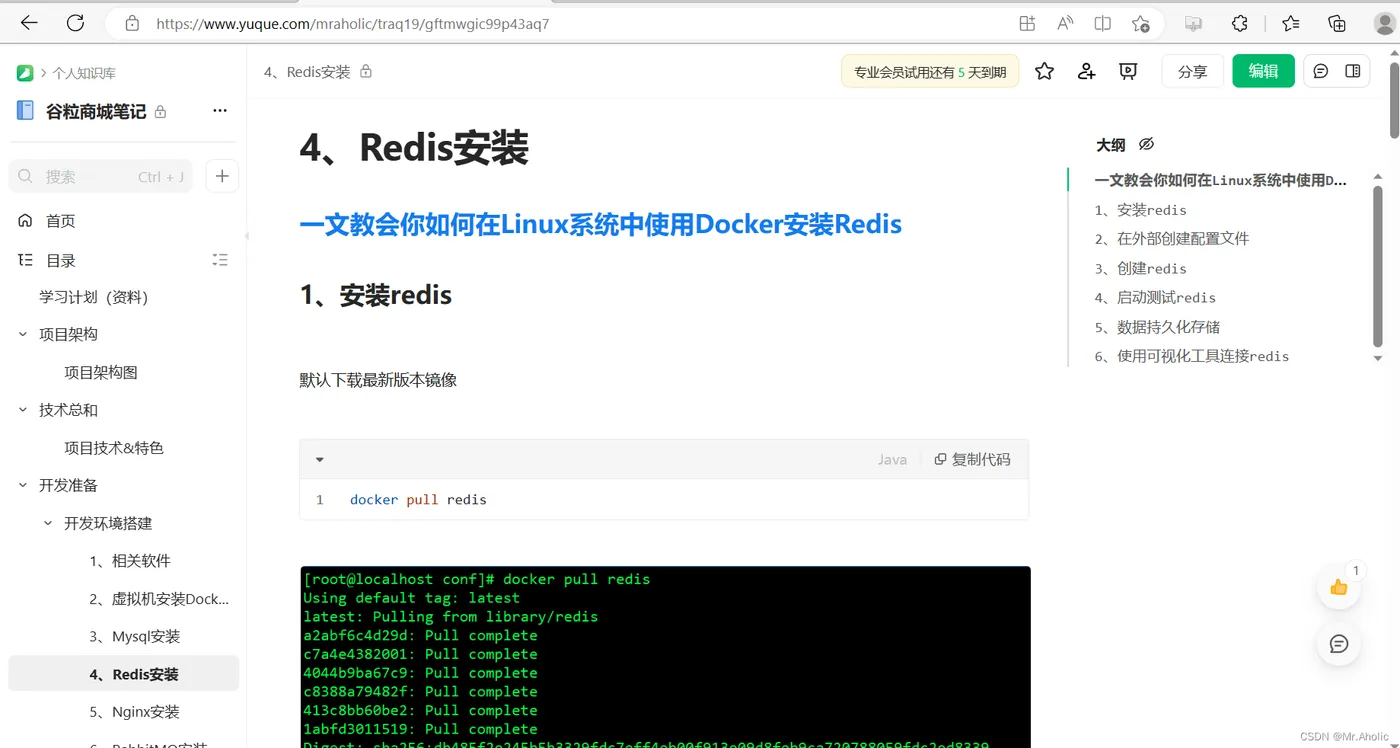
Task: Click the 分享 button
Action: (x=1192, y=71)
